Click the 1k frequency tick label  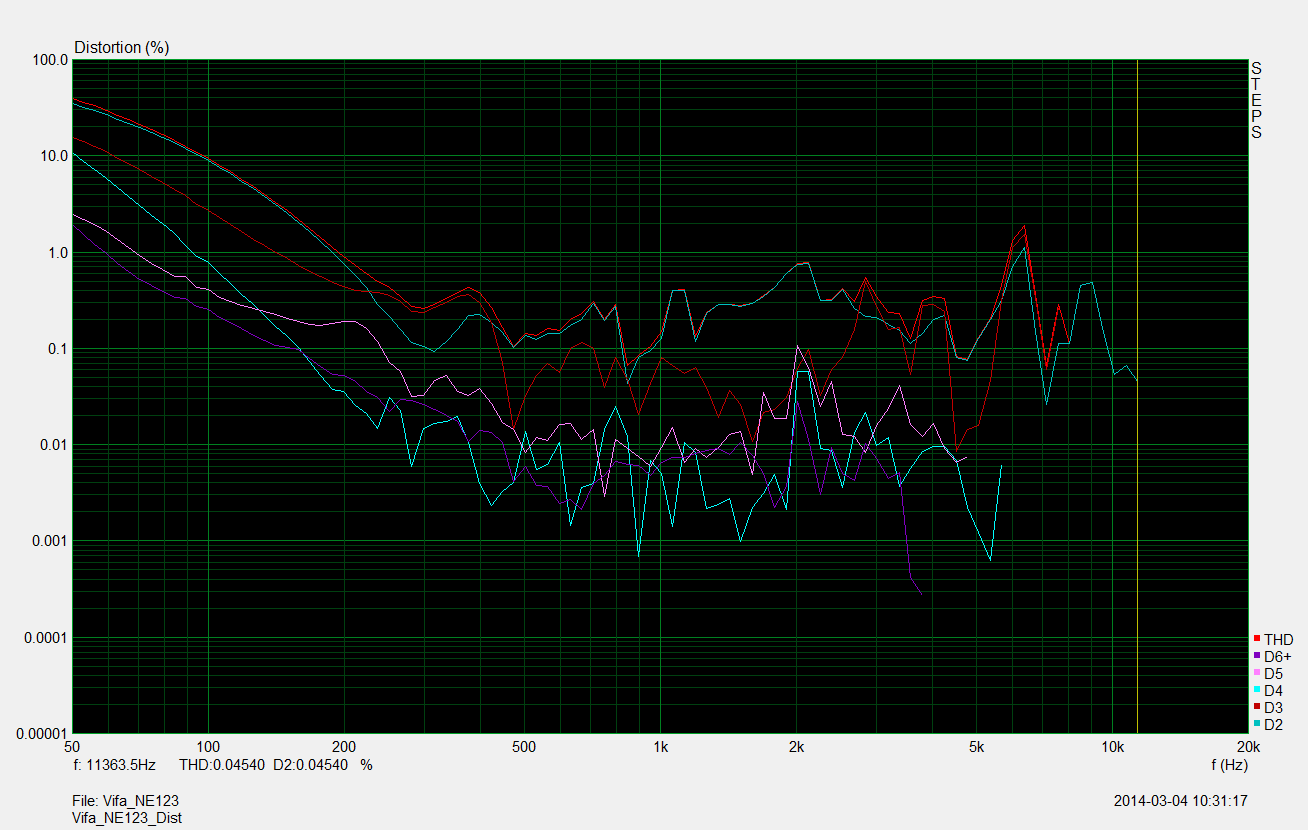660,747
